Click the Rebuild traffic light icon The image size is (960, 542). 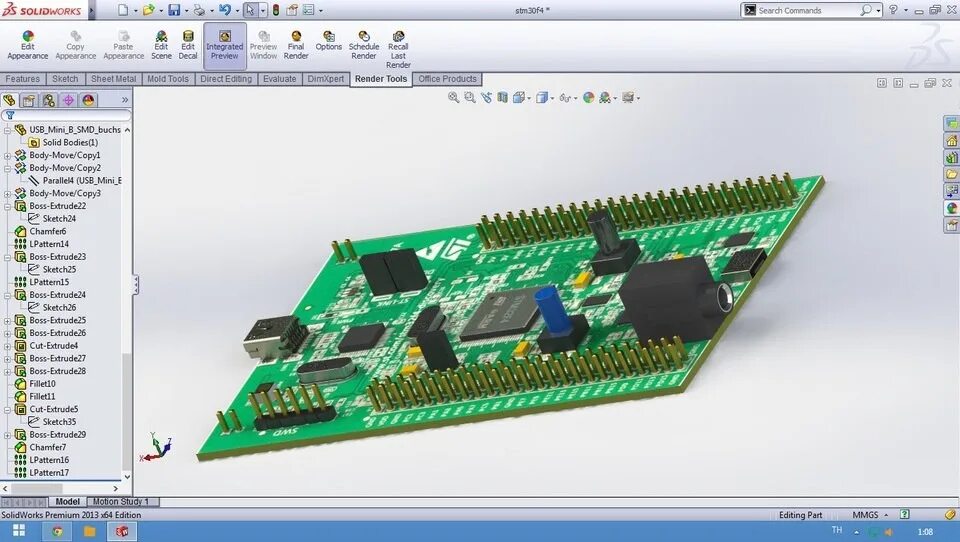[x=276, y=10]
